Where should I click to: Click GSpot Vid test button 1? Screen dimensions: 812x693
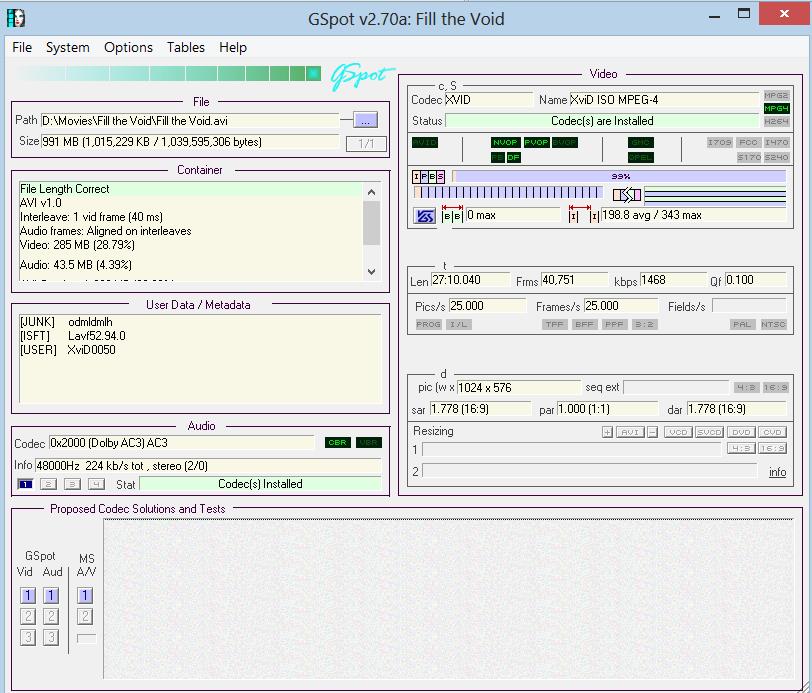click(28, 596)
